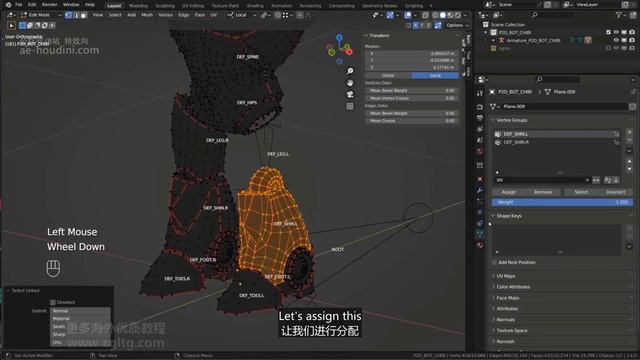This screenshot has width=640, height=360.
Task: Open Local transform orientation dropdown
Action: tap(242, 15)
